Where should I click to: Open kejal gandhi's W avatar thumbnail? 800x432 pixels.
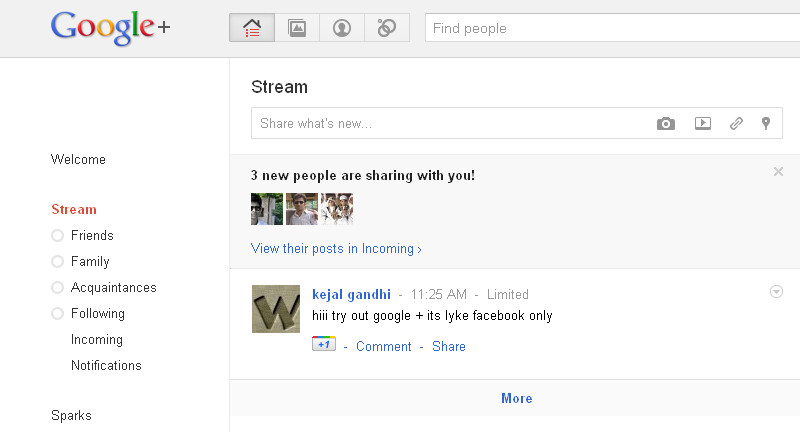tap(276, 309)
